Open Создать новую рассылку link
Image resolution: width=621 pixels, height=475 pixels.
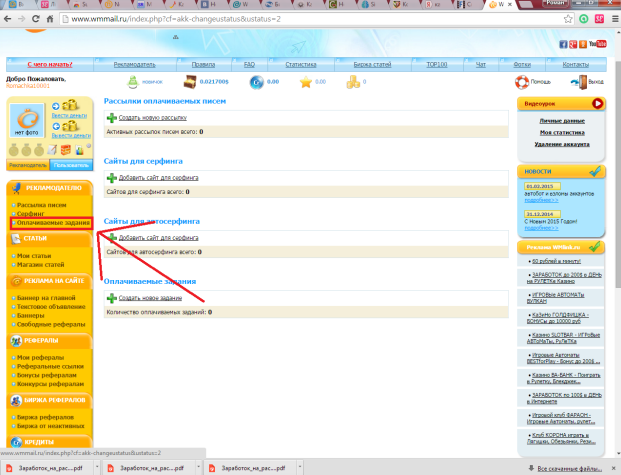click(x=152, y=118)
